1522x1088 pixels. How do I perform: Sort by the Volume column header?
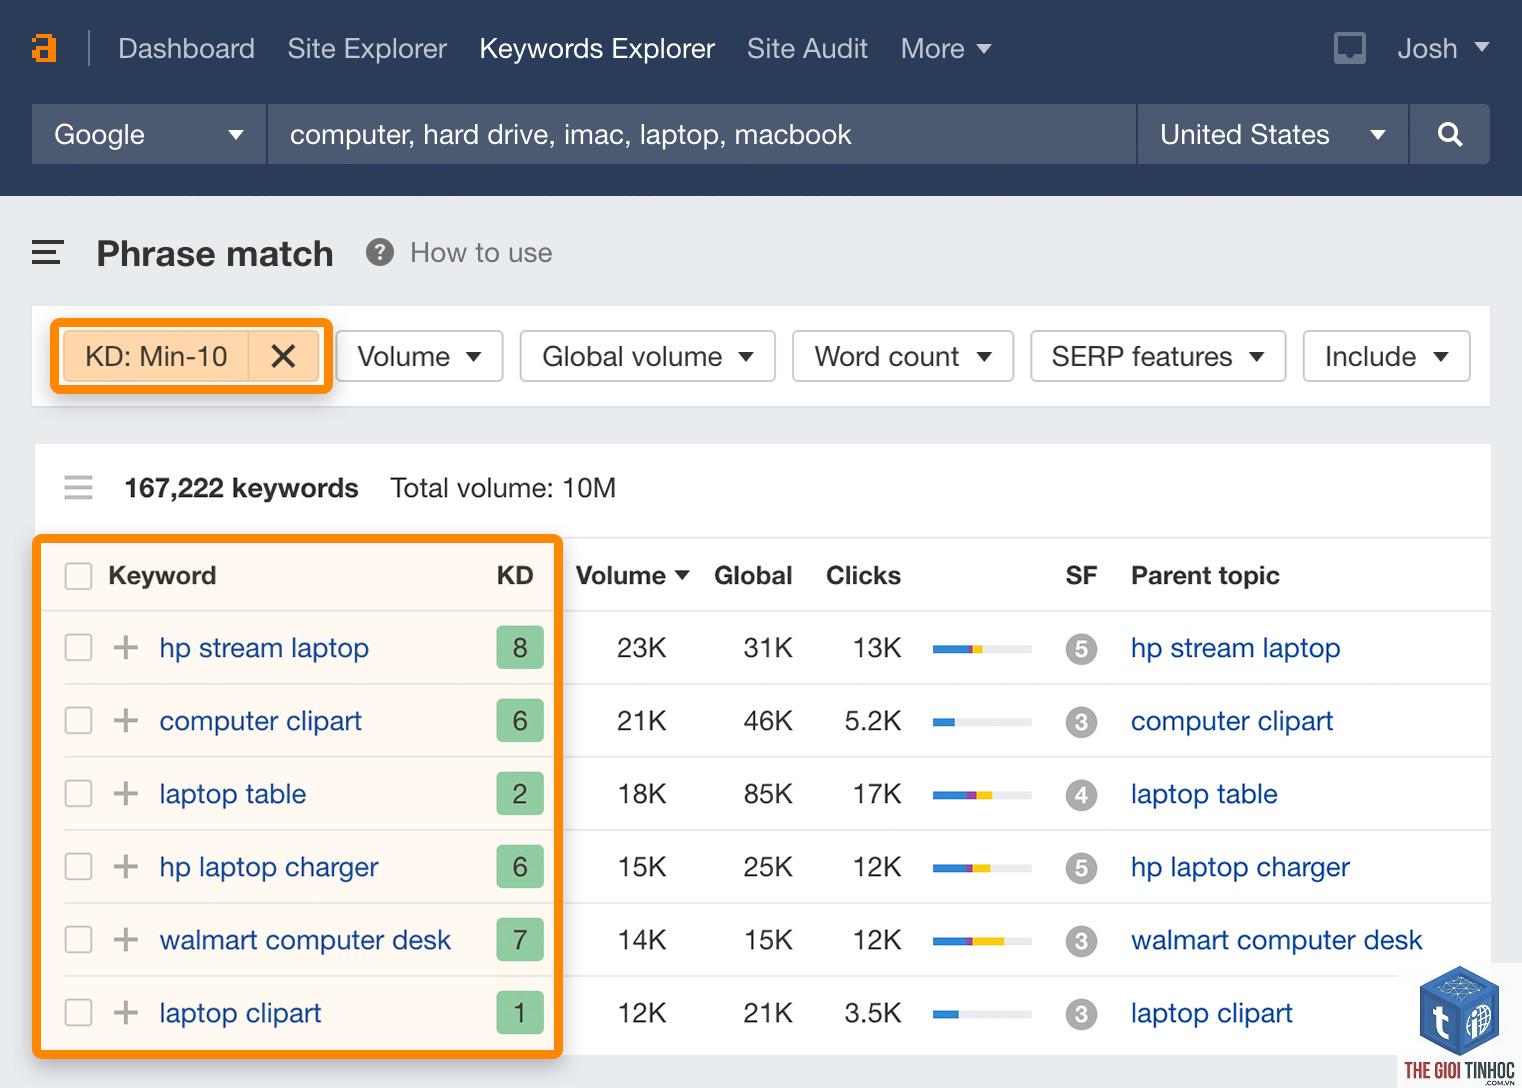coord(632,575)
